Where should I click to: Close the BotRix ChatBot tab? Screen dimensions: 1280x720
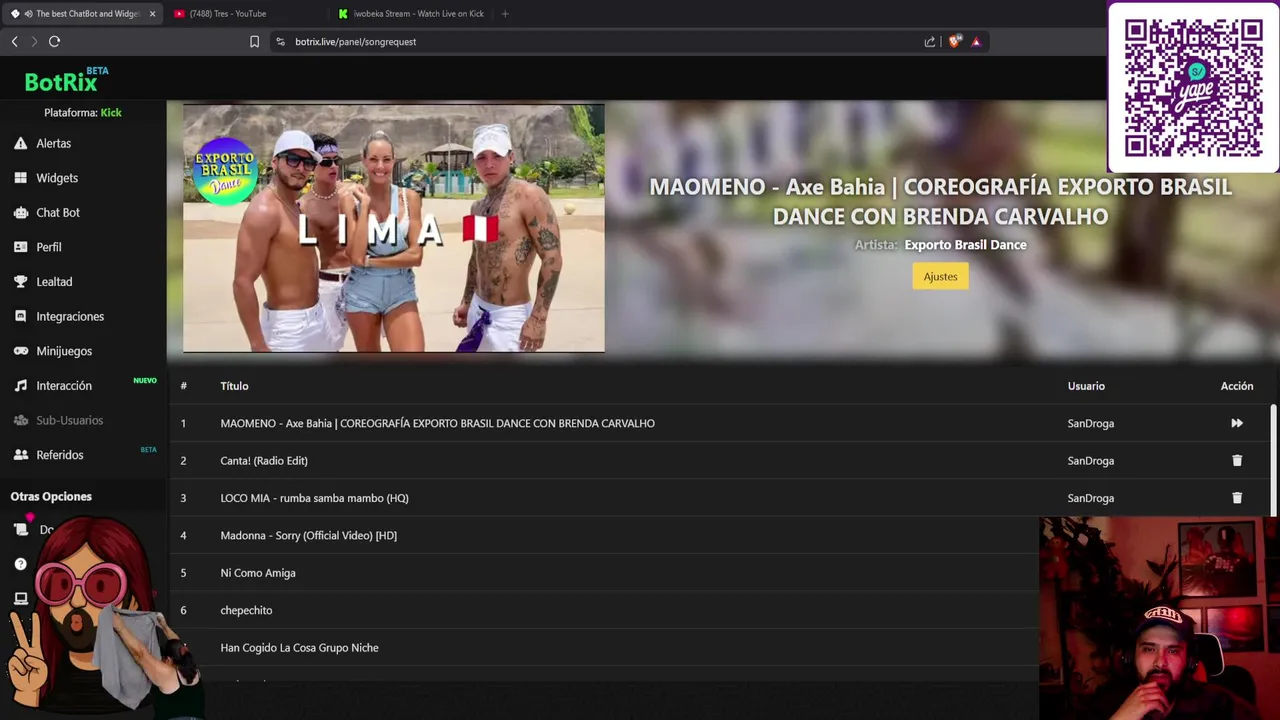(152, 14)
